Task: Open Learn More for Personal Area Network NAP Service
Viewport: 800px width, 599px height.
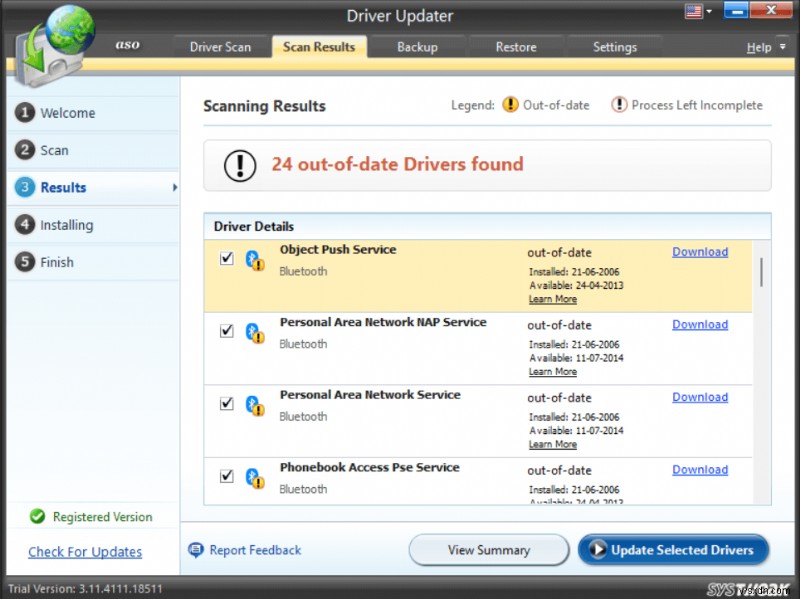Action: tap(553, 372)
